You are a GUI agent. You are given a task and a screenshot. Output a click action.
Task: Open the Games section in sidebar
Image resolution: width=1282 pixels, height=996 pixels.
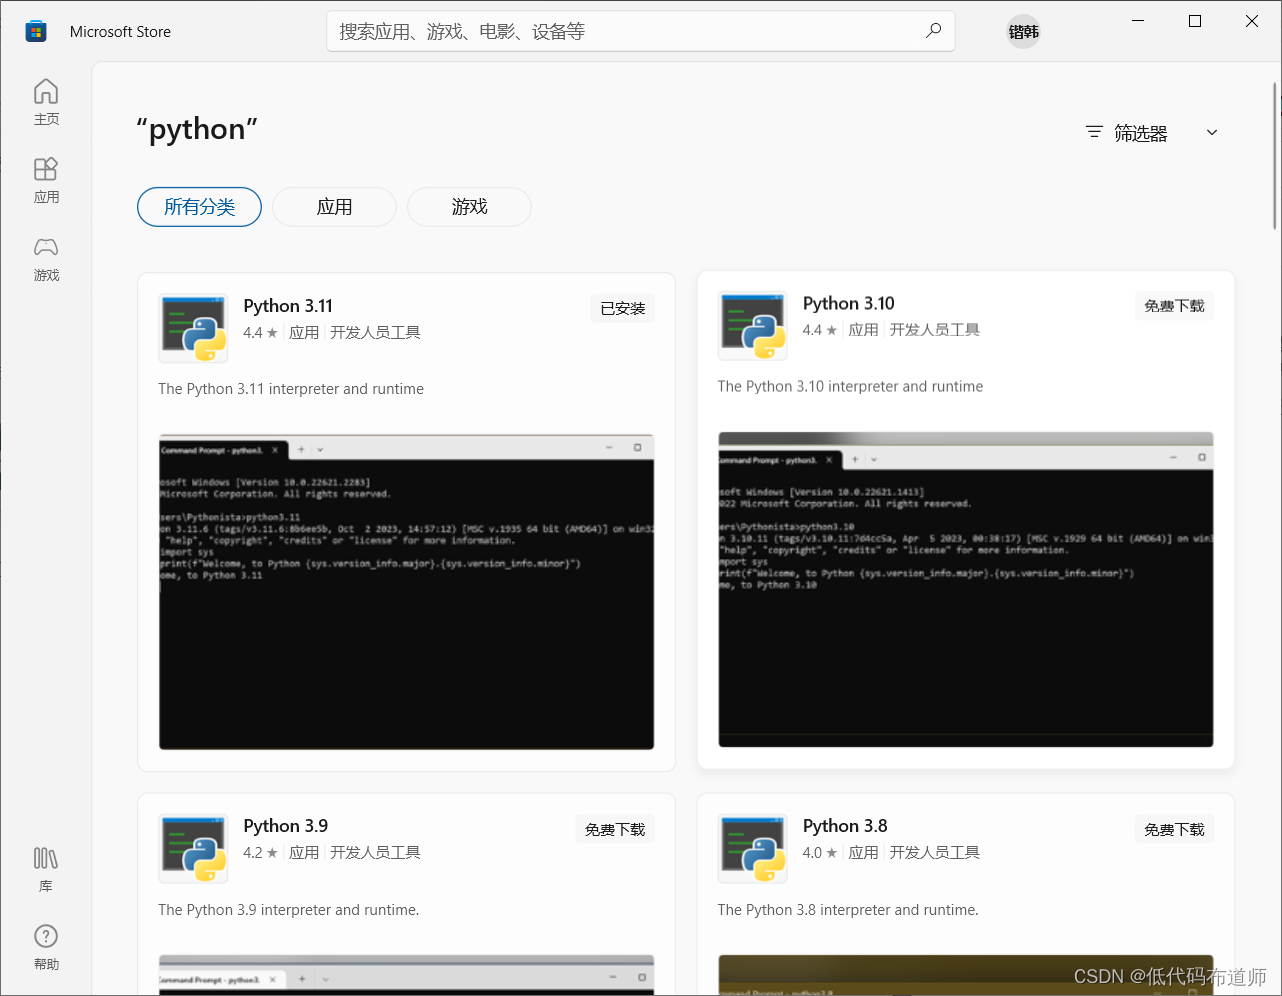(x=46, y=258)
